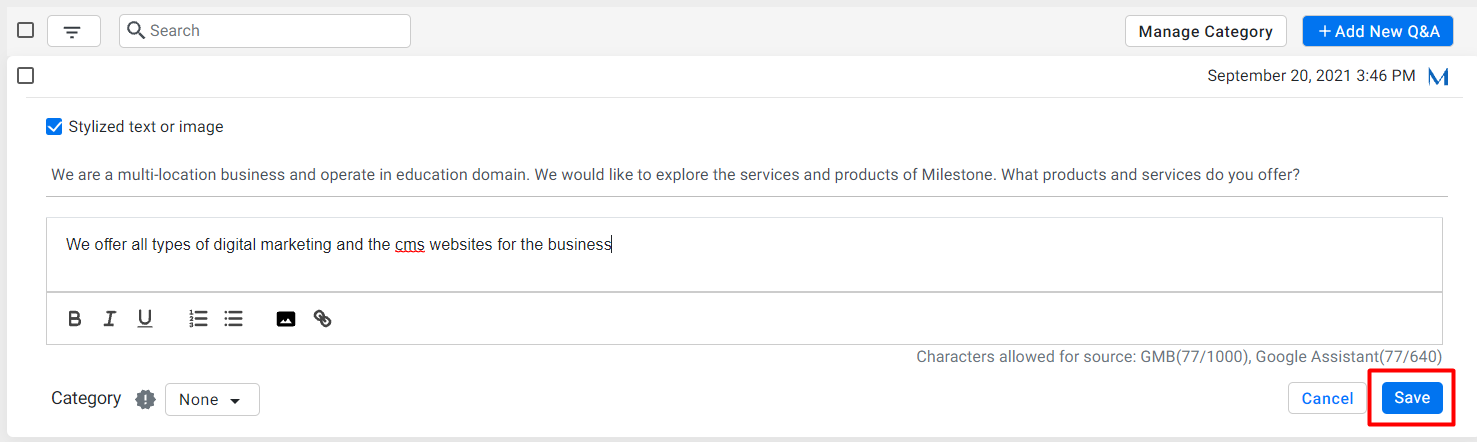This screenshot has width=1477, height=442.
Task: Tick the select-all checkbox beside filter
Action: [26, 31]
